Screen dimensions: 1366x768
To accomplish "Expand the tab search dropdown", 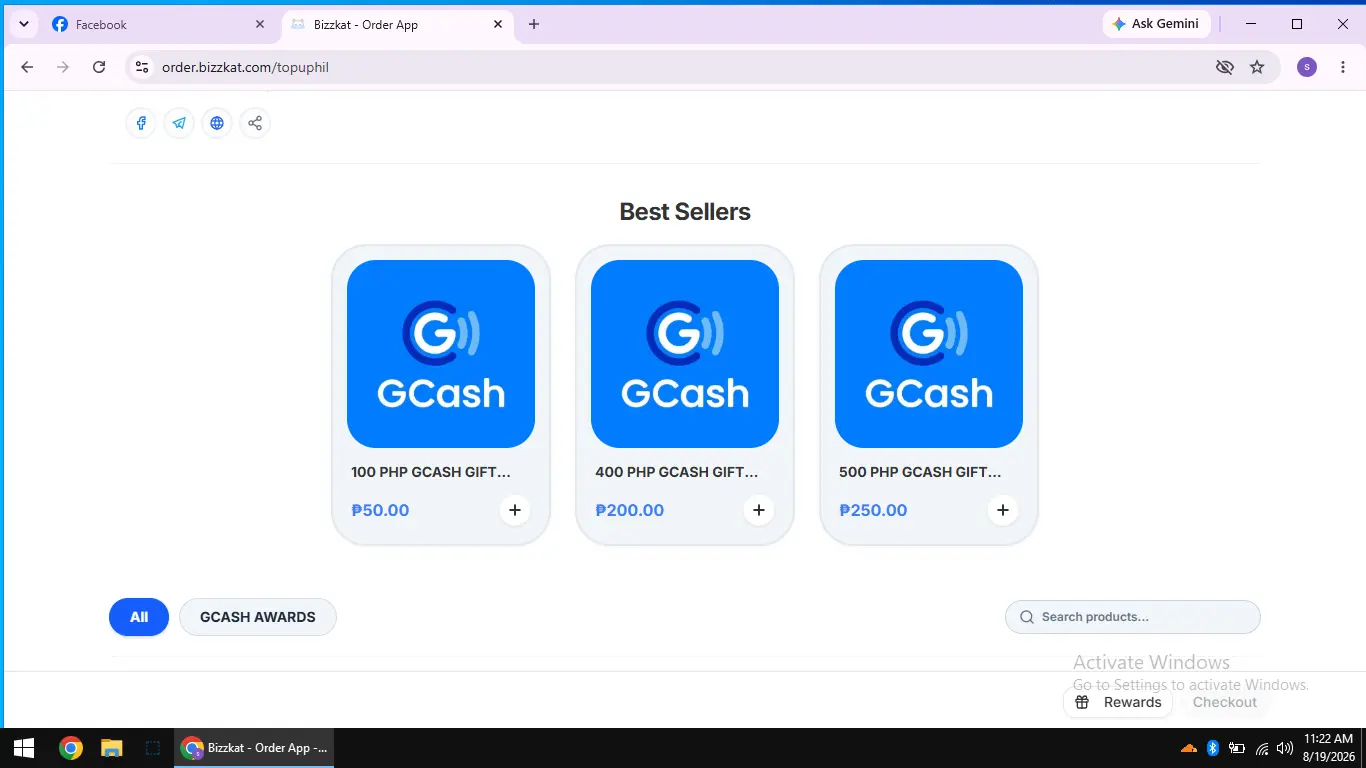I will pos(24,24).
